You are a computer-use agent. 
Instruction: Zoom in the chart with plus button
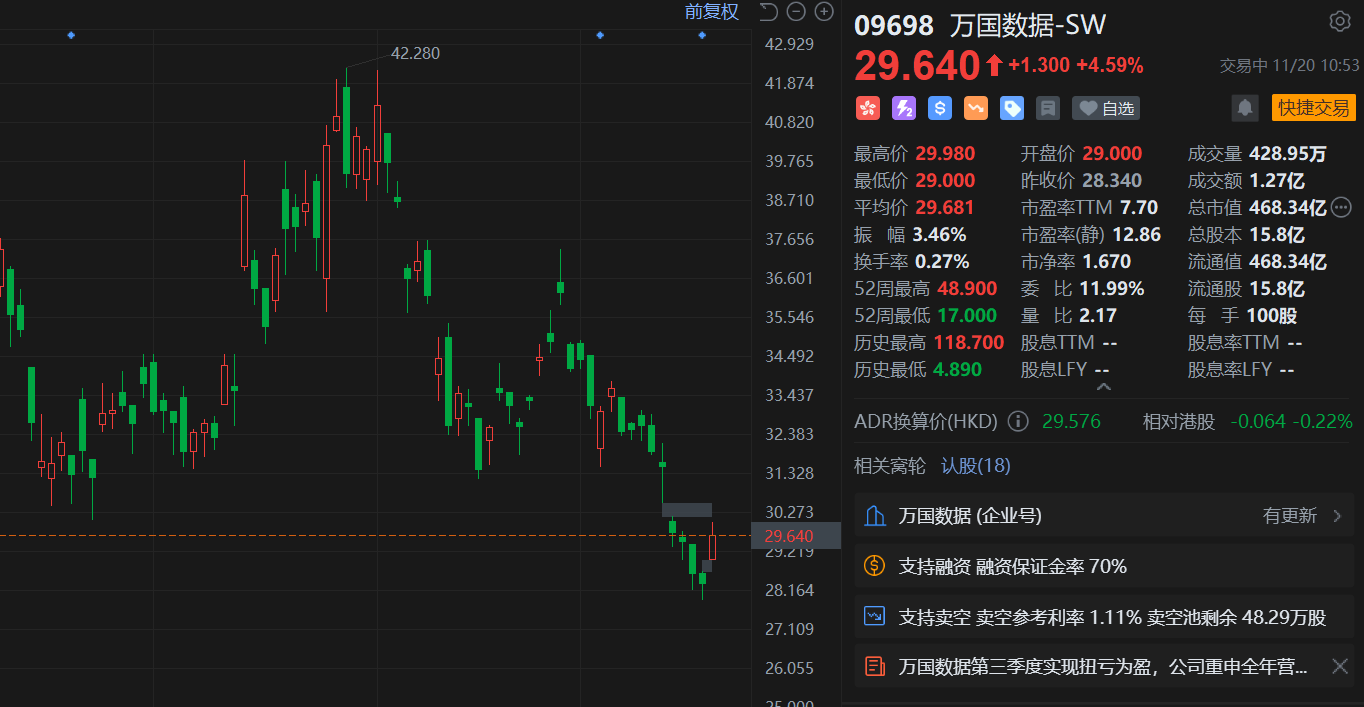[x=824, y=12]
